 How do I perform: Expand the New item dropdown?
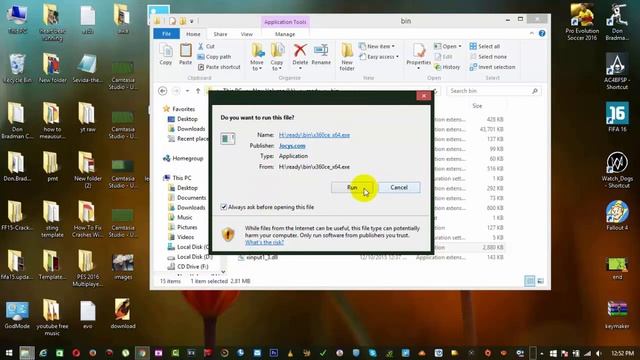(377, 47)
